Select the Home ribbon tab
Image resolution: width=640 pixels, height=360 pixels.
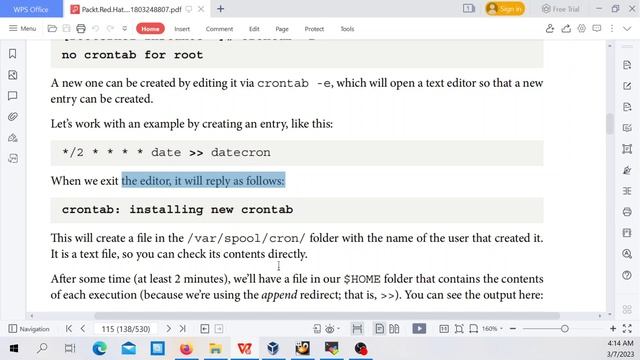click(x=150, y=29)
